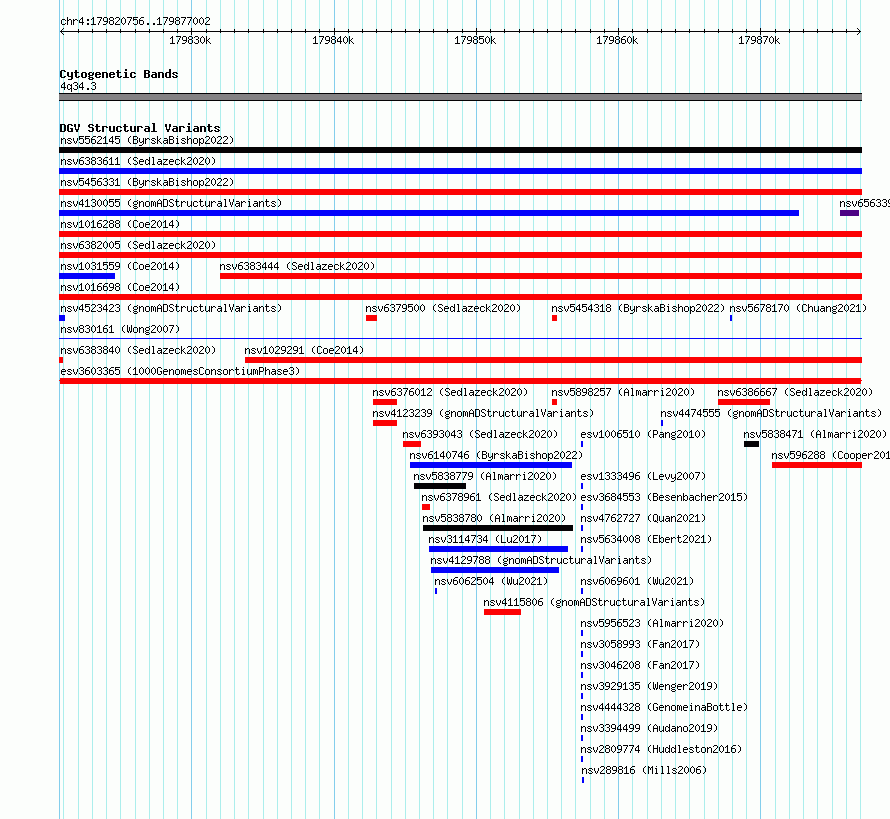Select the small red bar under nsv6379500
The width and height of the screenshot is (890, 819).
click(371, 318)
